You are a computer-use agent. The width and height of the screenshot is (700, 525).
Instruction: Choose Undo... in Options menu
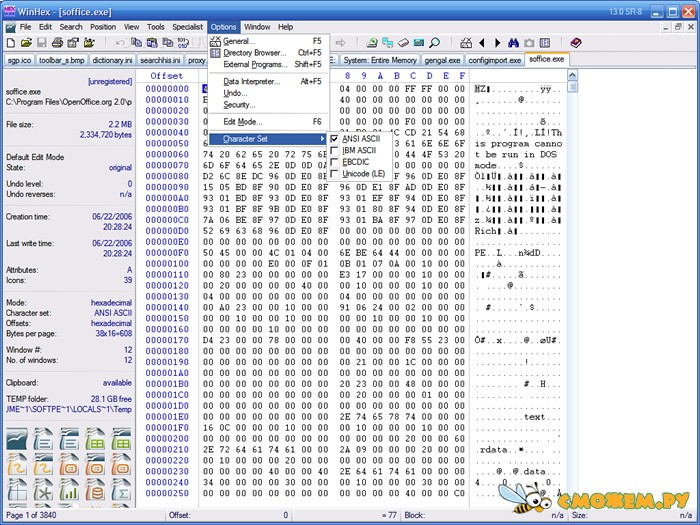[267, 93]
